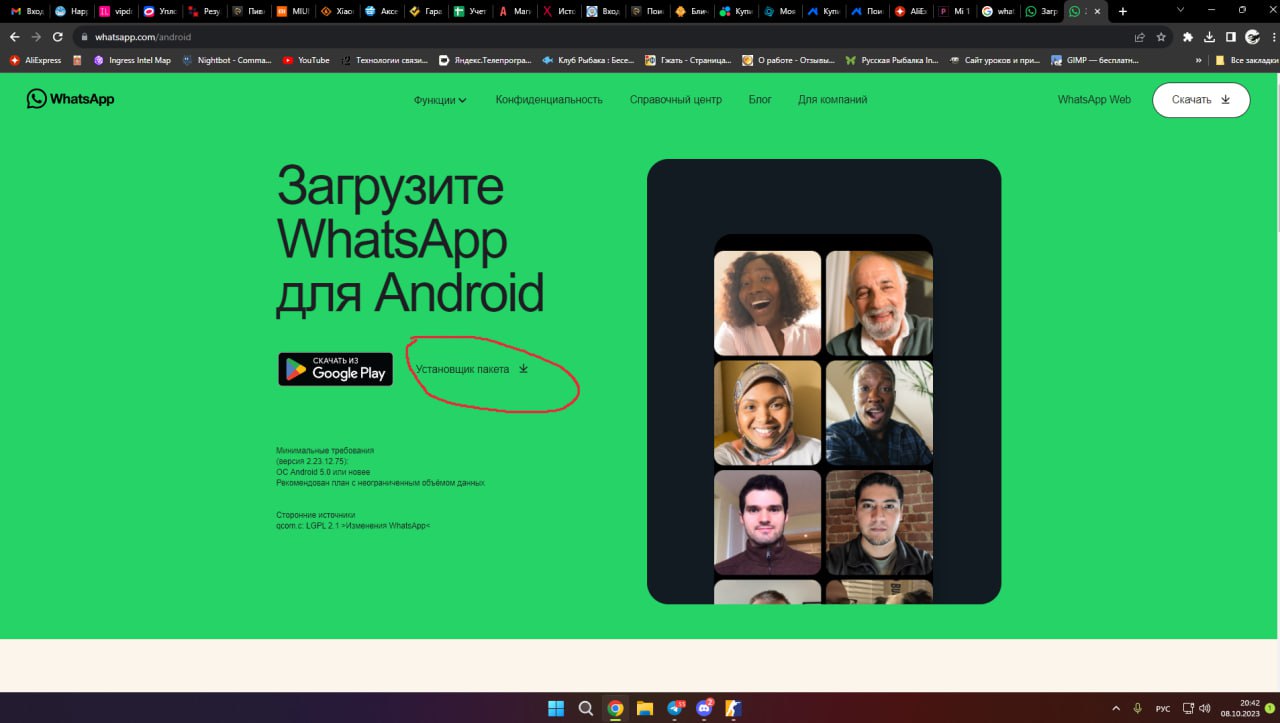Open the Яндекс.Телеграф bookmark

pos(486,60)
